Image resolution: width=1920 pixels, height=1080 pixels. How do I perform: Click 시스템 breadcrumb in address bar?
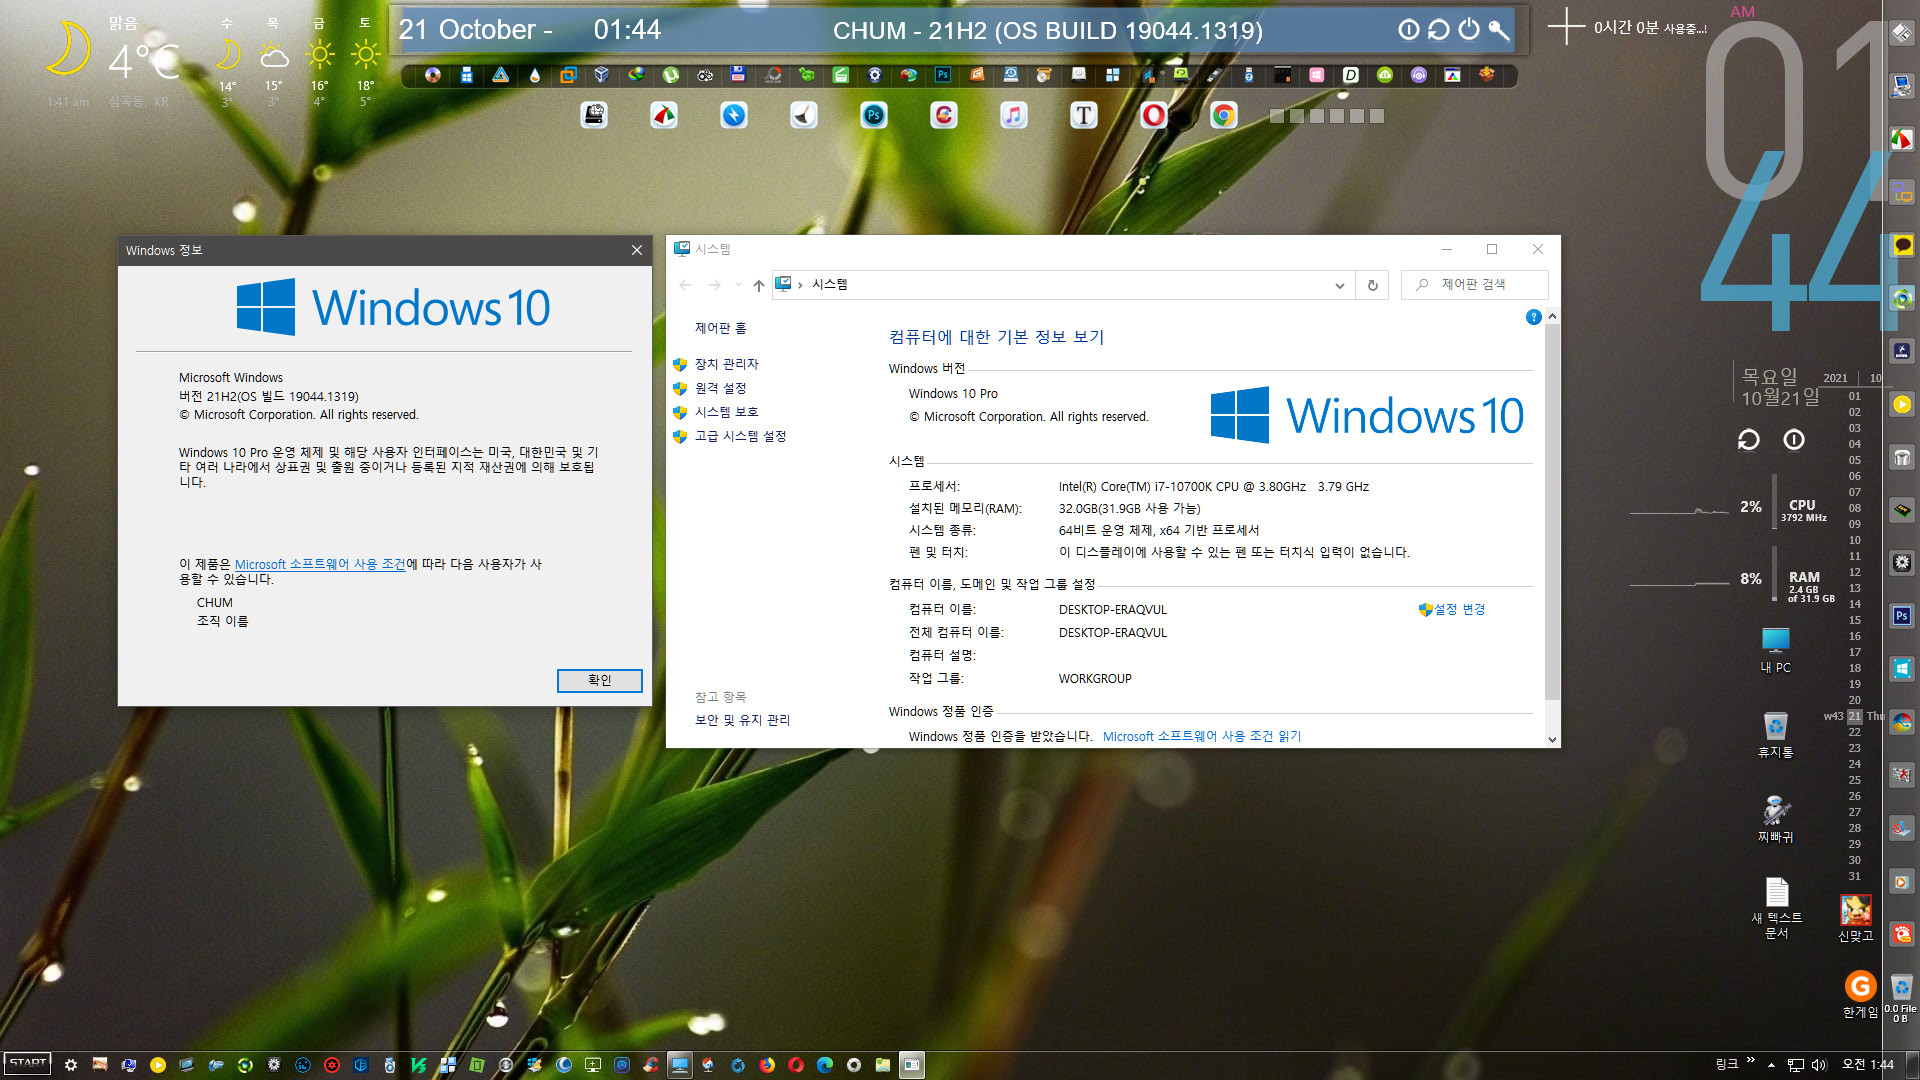(x=830, y=285)
